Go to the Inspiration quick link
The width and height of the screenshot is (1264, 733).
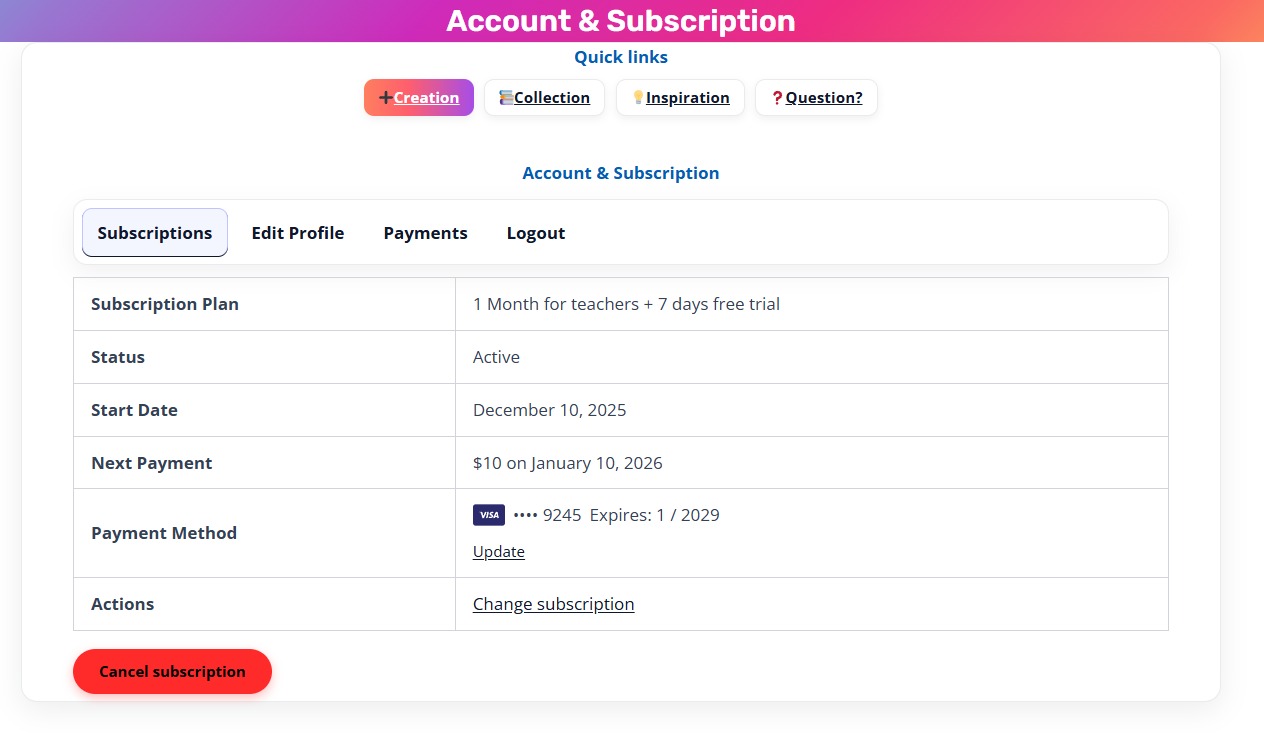point(681,98)
